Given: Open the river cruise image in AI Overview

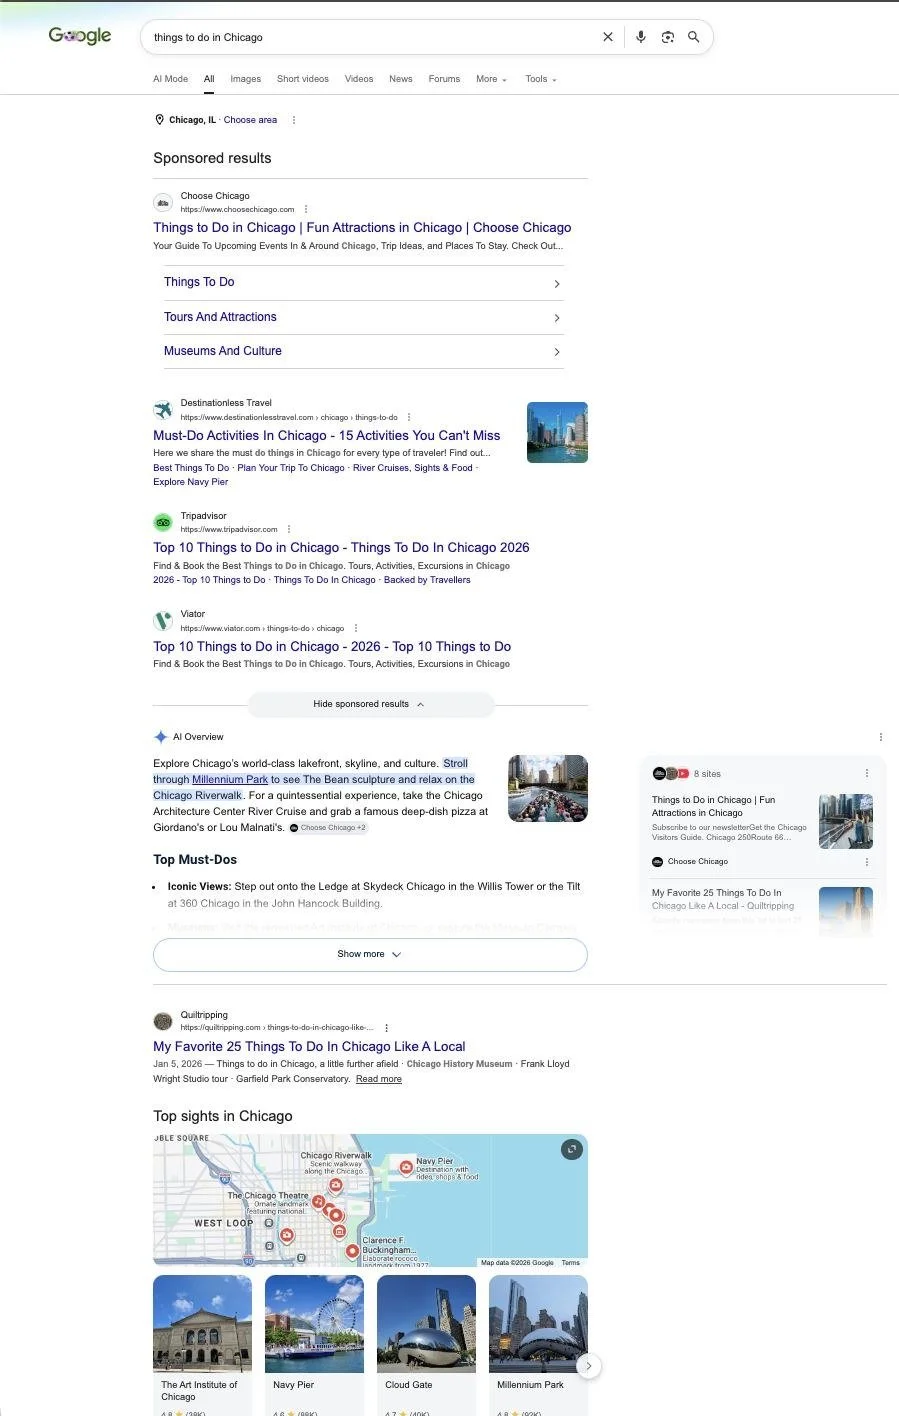Looking at the screenshot, I should tap(548, 789).
